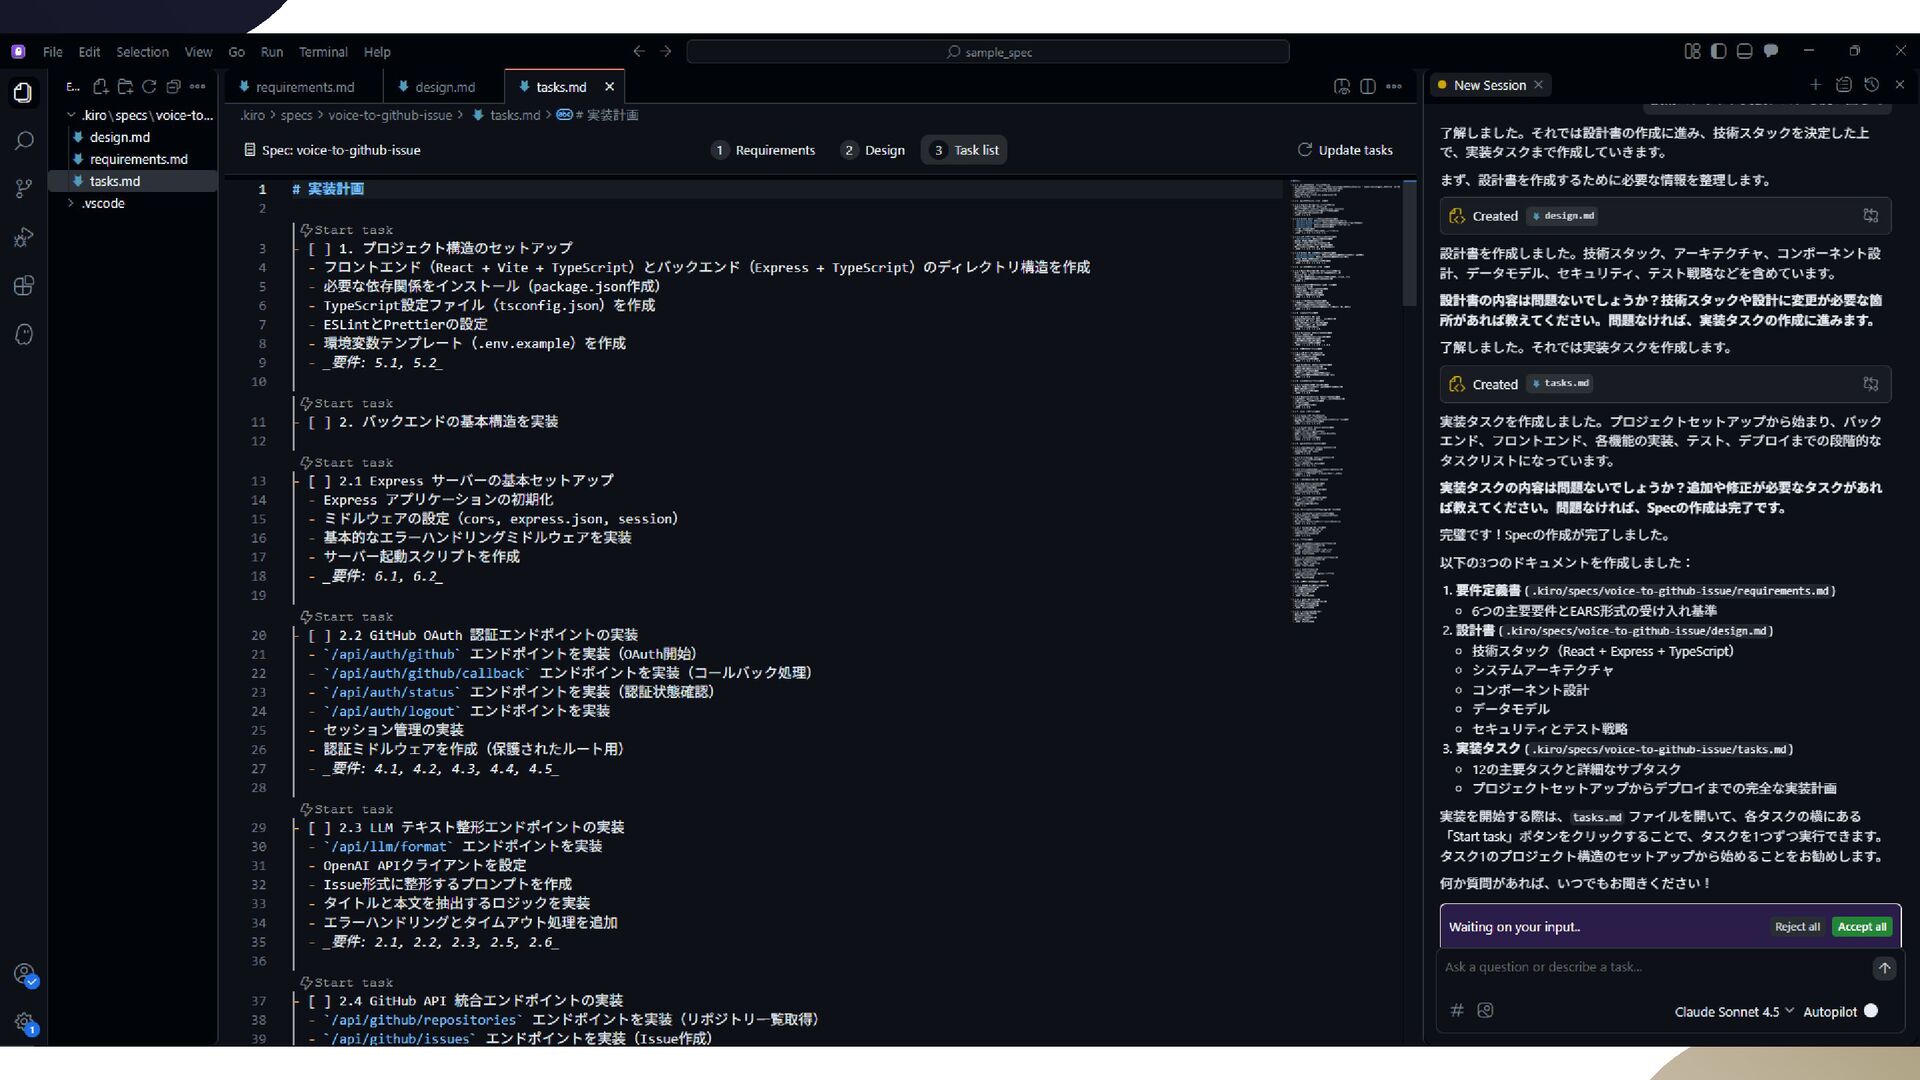This screenshot has width=1920, height=1080.
Task: Open the Terminal menu
Action: tap(322, 52)
